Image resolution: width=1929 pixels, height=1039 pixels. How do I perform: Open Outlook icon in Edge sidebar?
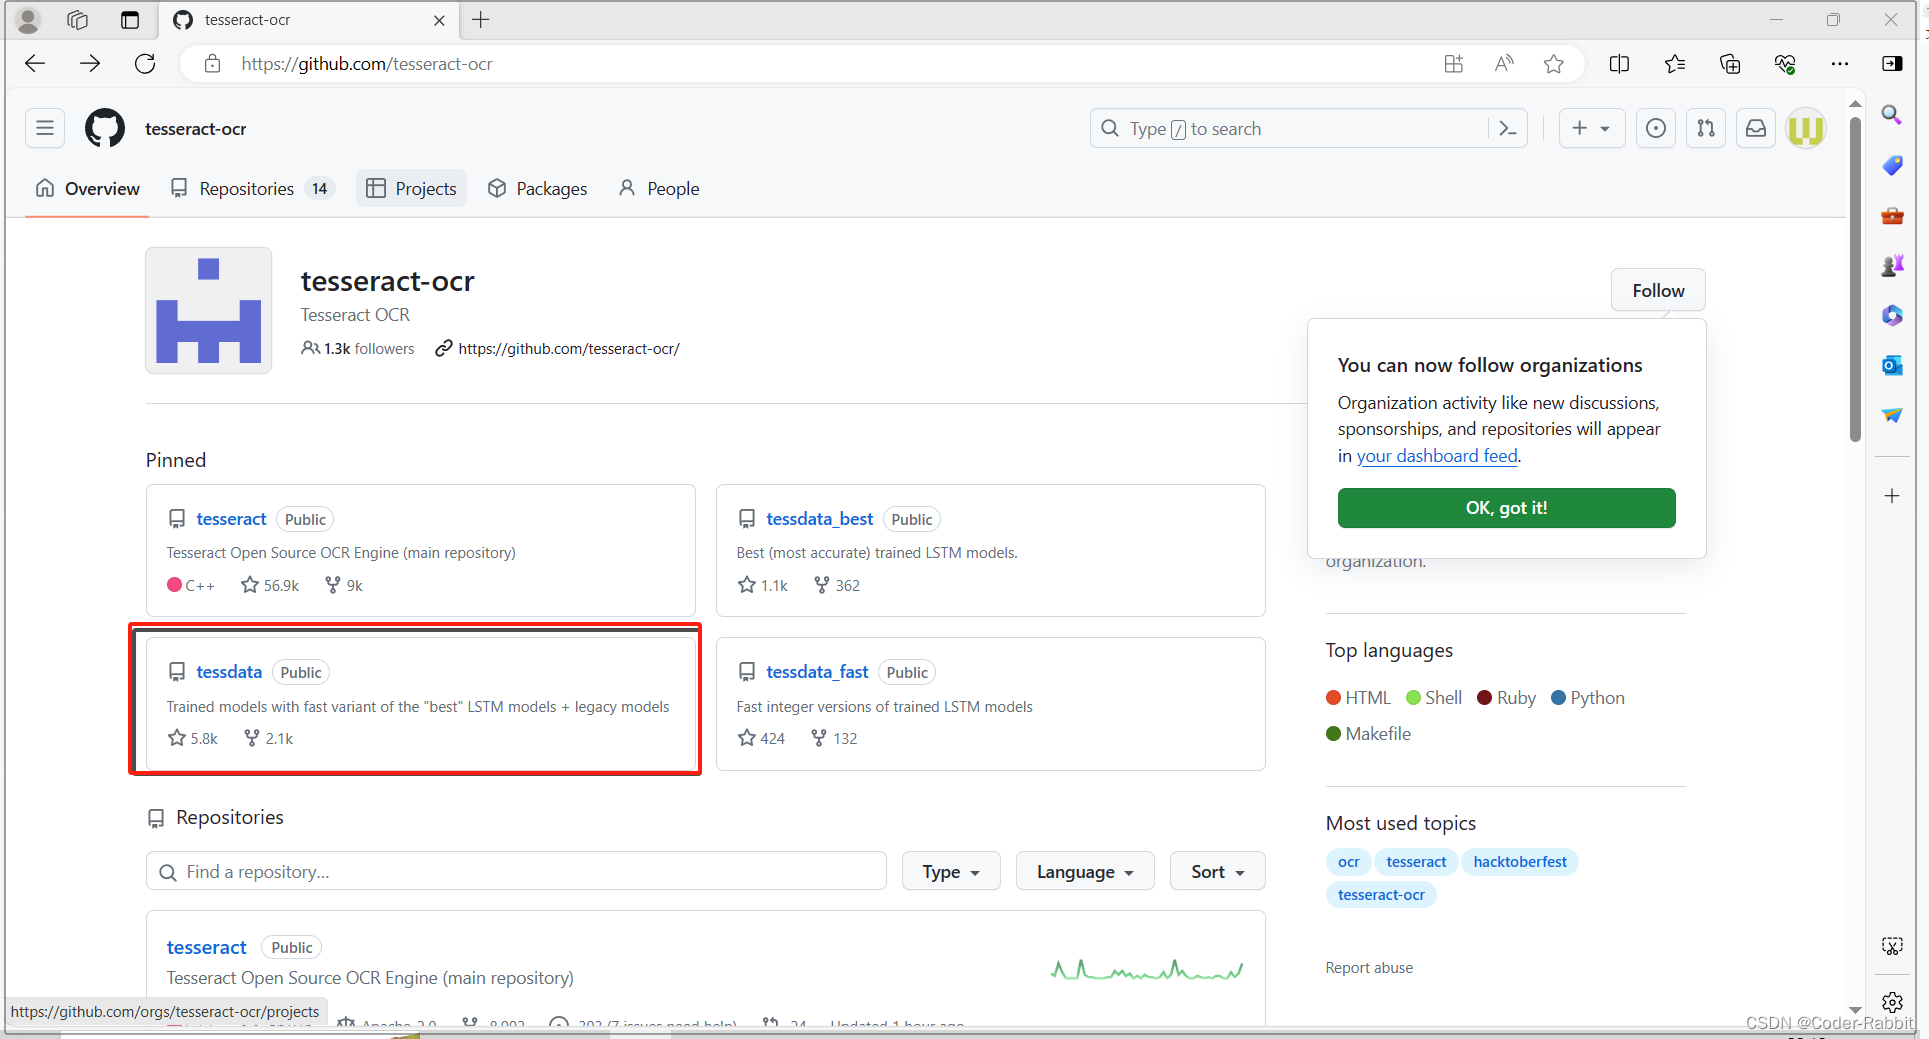[x=1891, y=366]
